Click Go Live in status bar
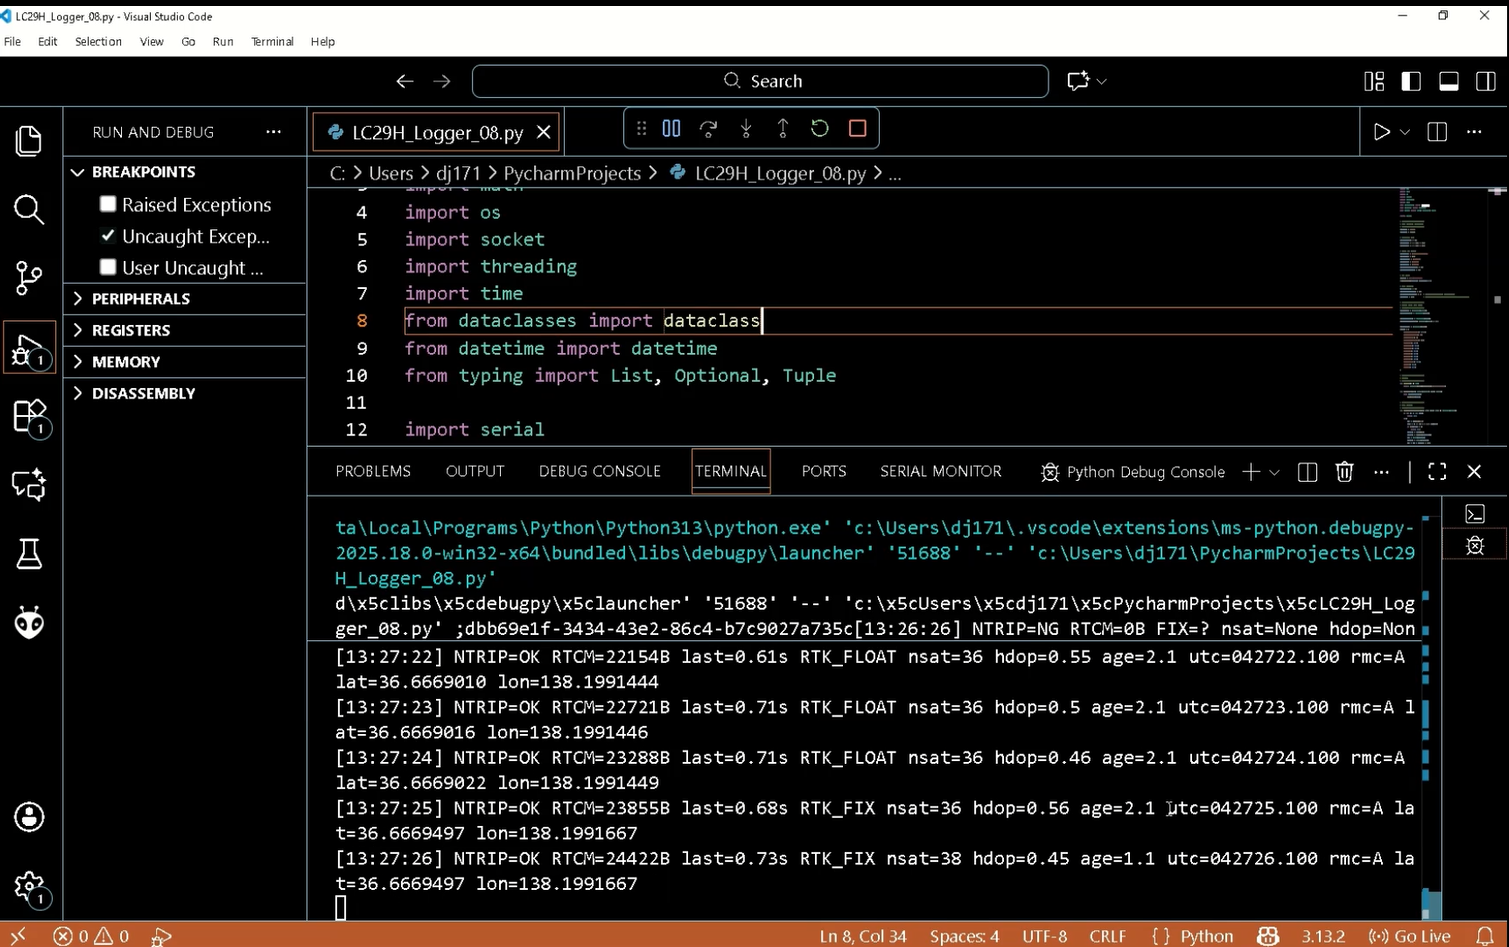The height and width of the screenshot is (947, 1509). coord(1410,936)
